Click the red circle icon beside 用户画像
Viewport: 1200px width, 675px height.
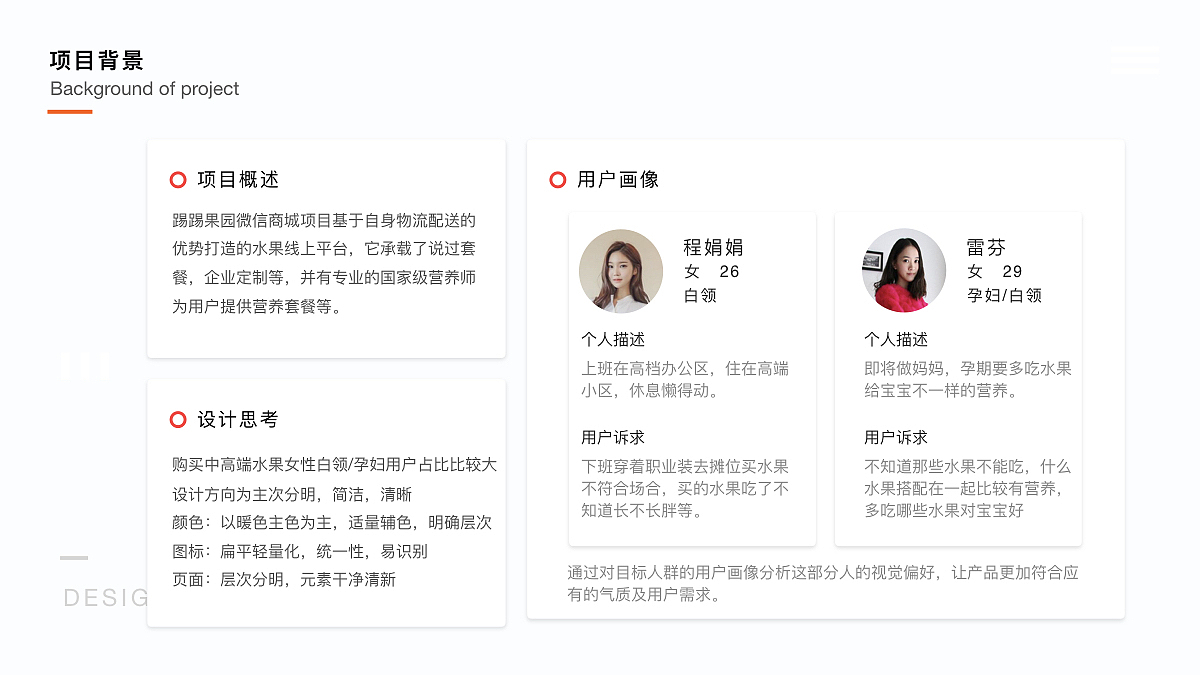click(556, 180)
